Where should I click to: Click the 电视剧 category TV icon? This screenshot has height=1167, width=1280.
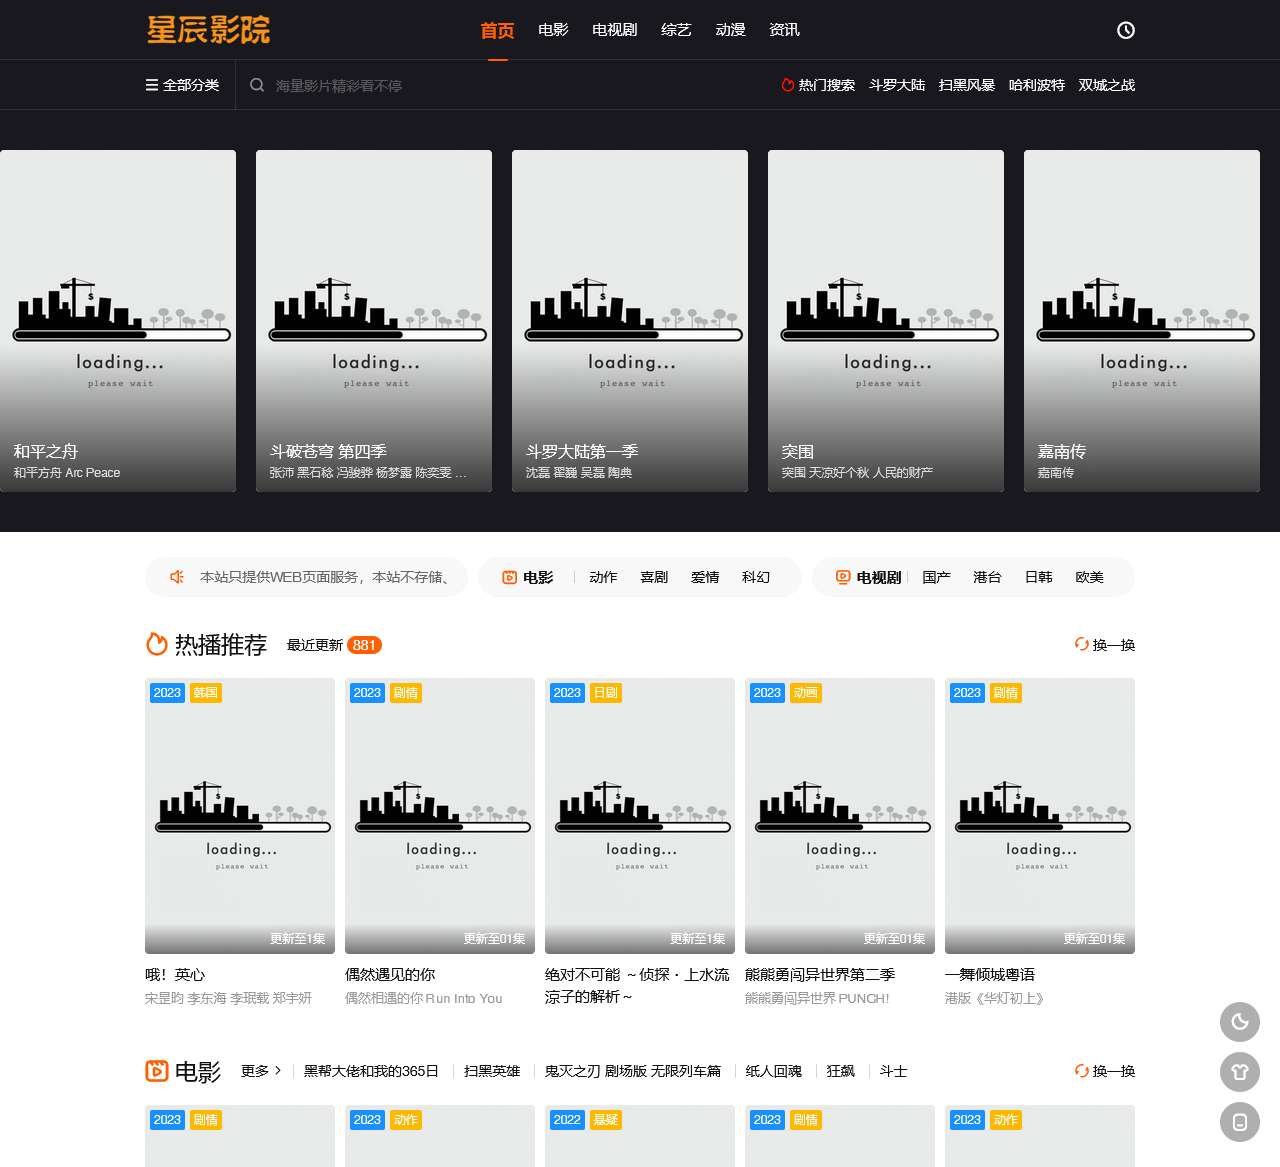(843, 577)
